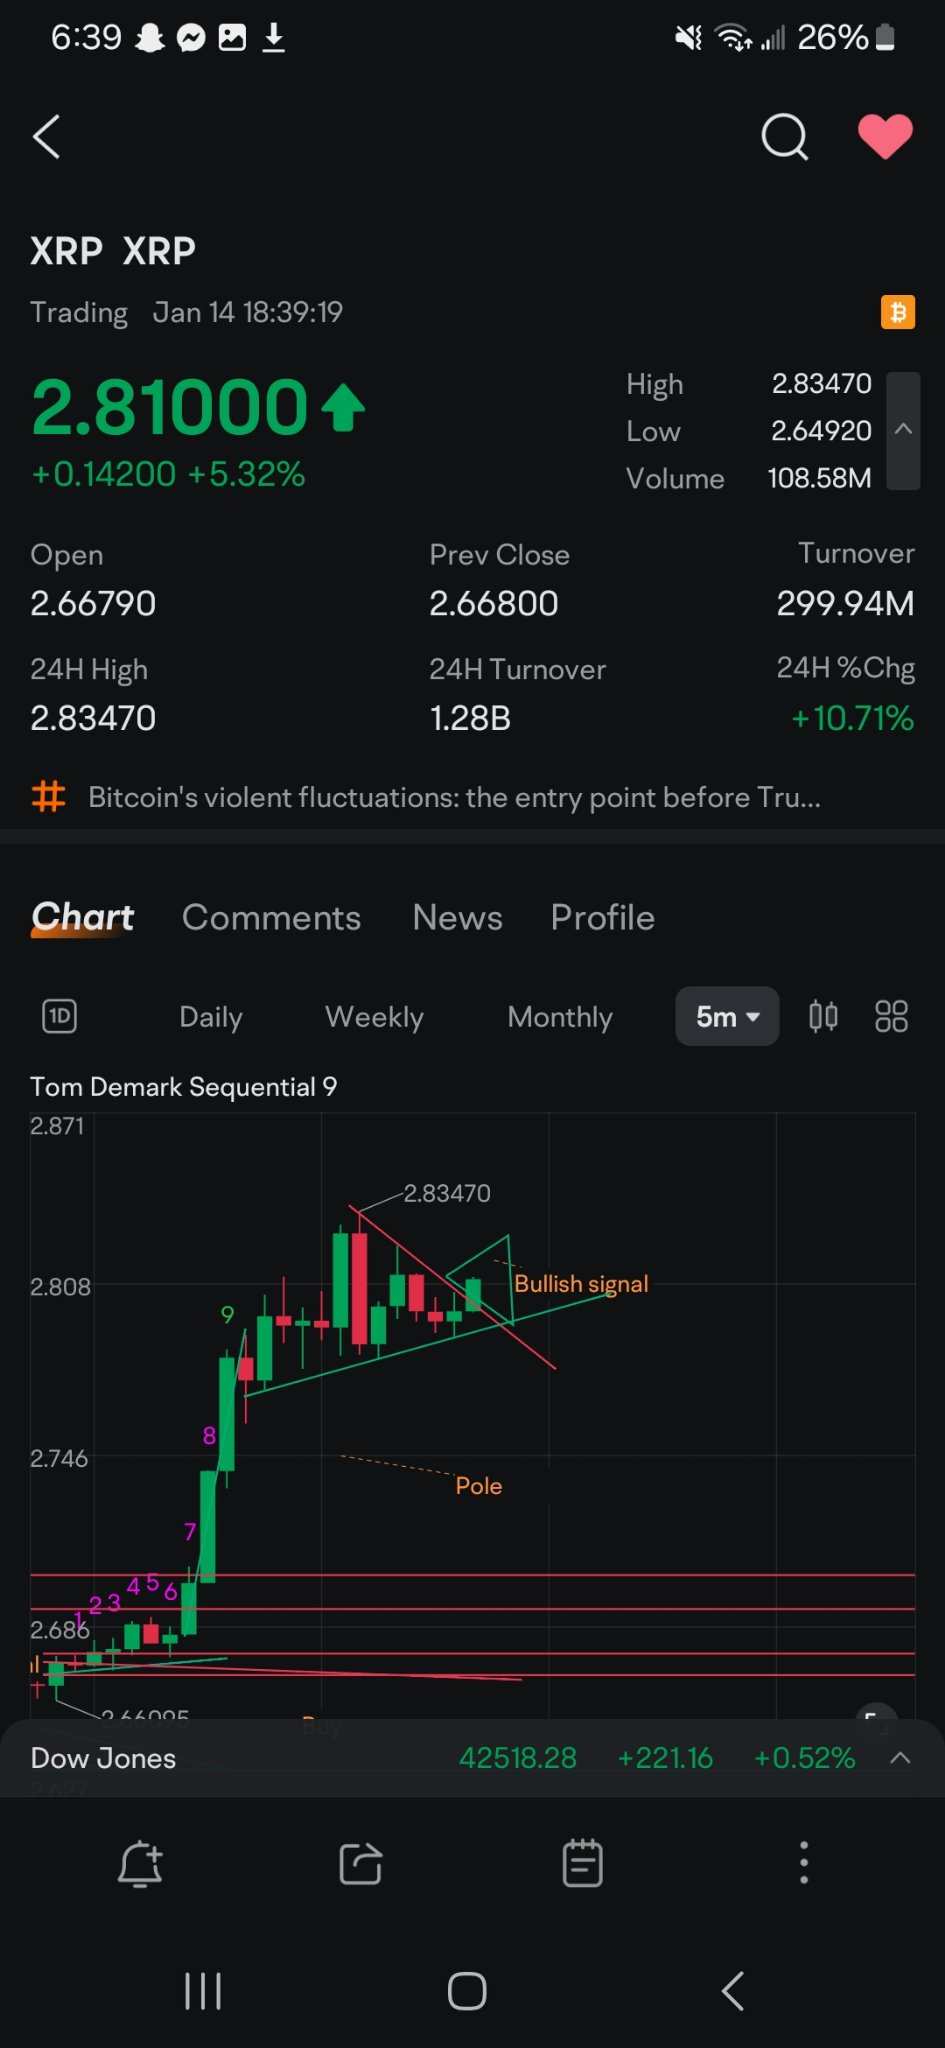945x2048 pixels.
Task: Collapse the High/Low/Volume quote panel
Action: tap(903, 430)
